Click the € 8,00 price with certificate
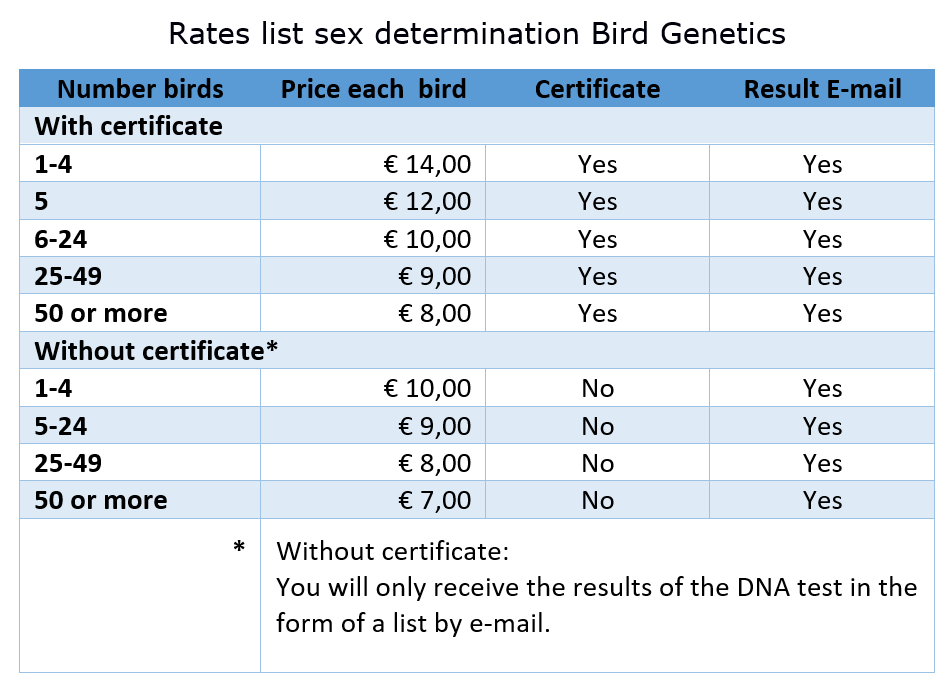Viewport: 945px width, 677px height. click(x=373, y=313)
